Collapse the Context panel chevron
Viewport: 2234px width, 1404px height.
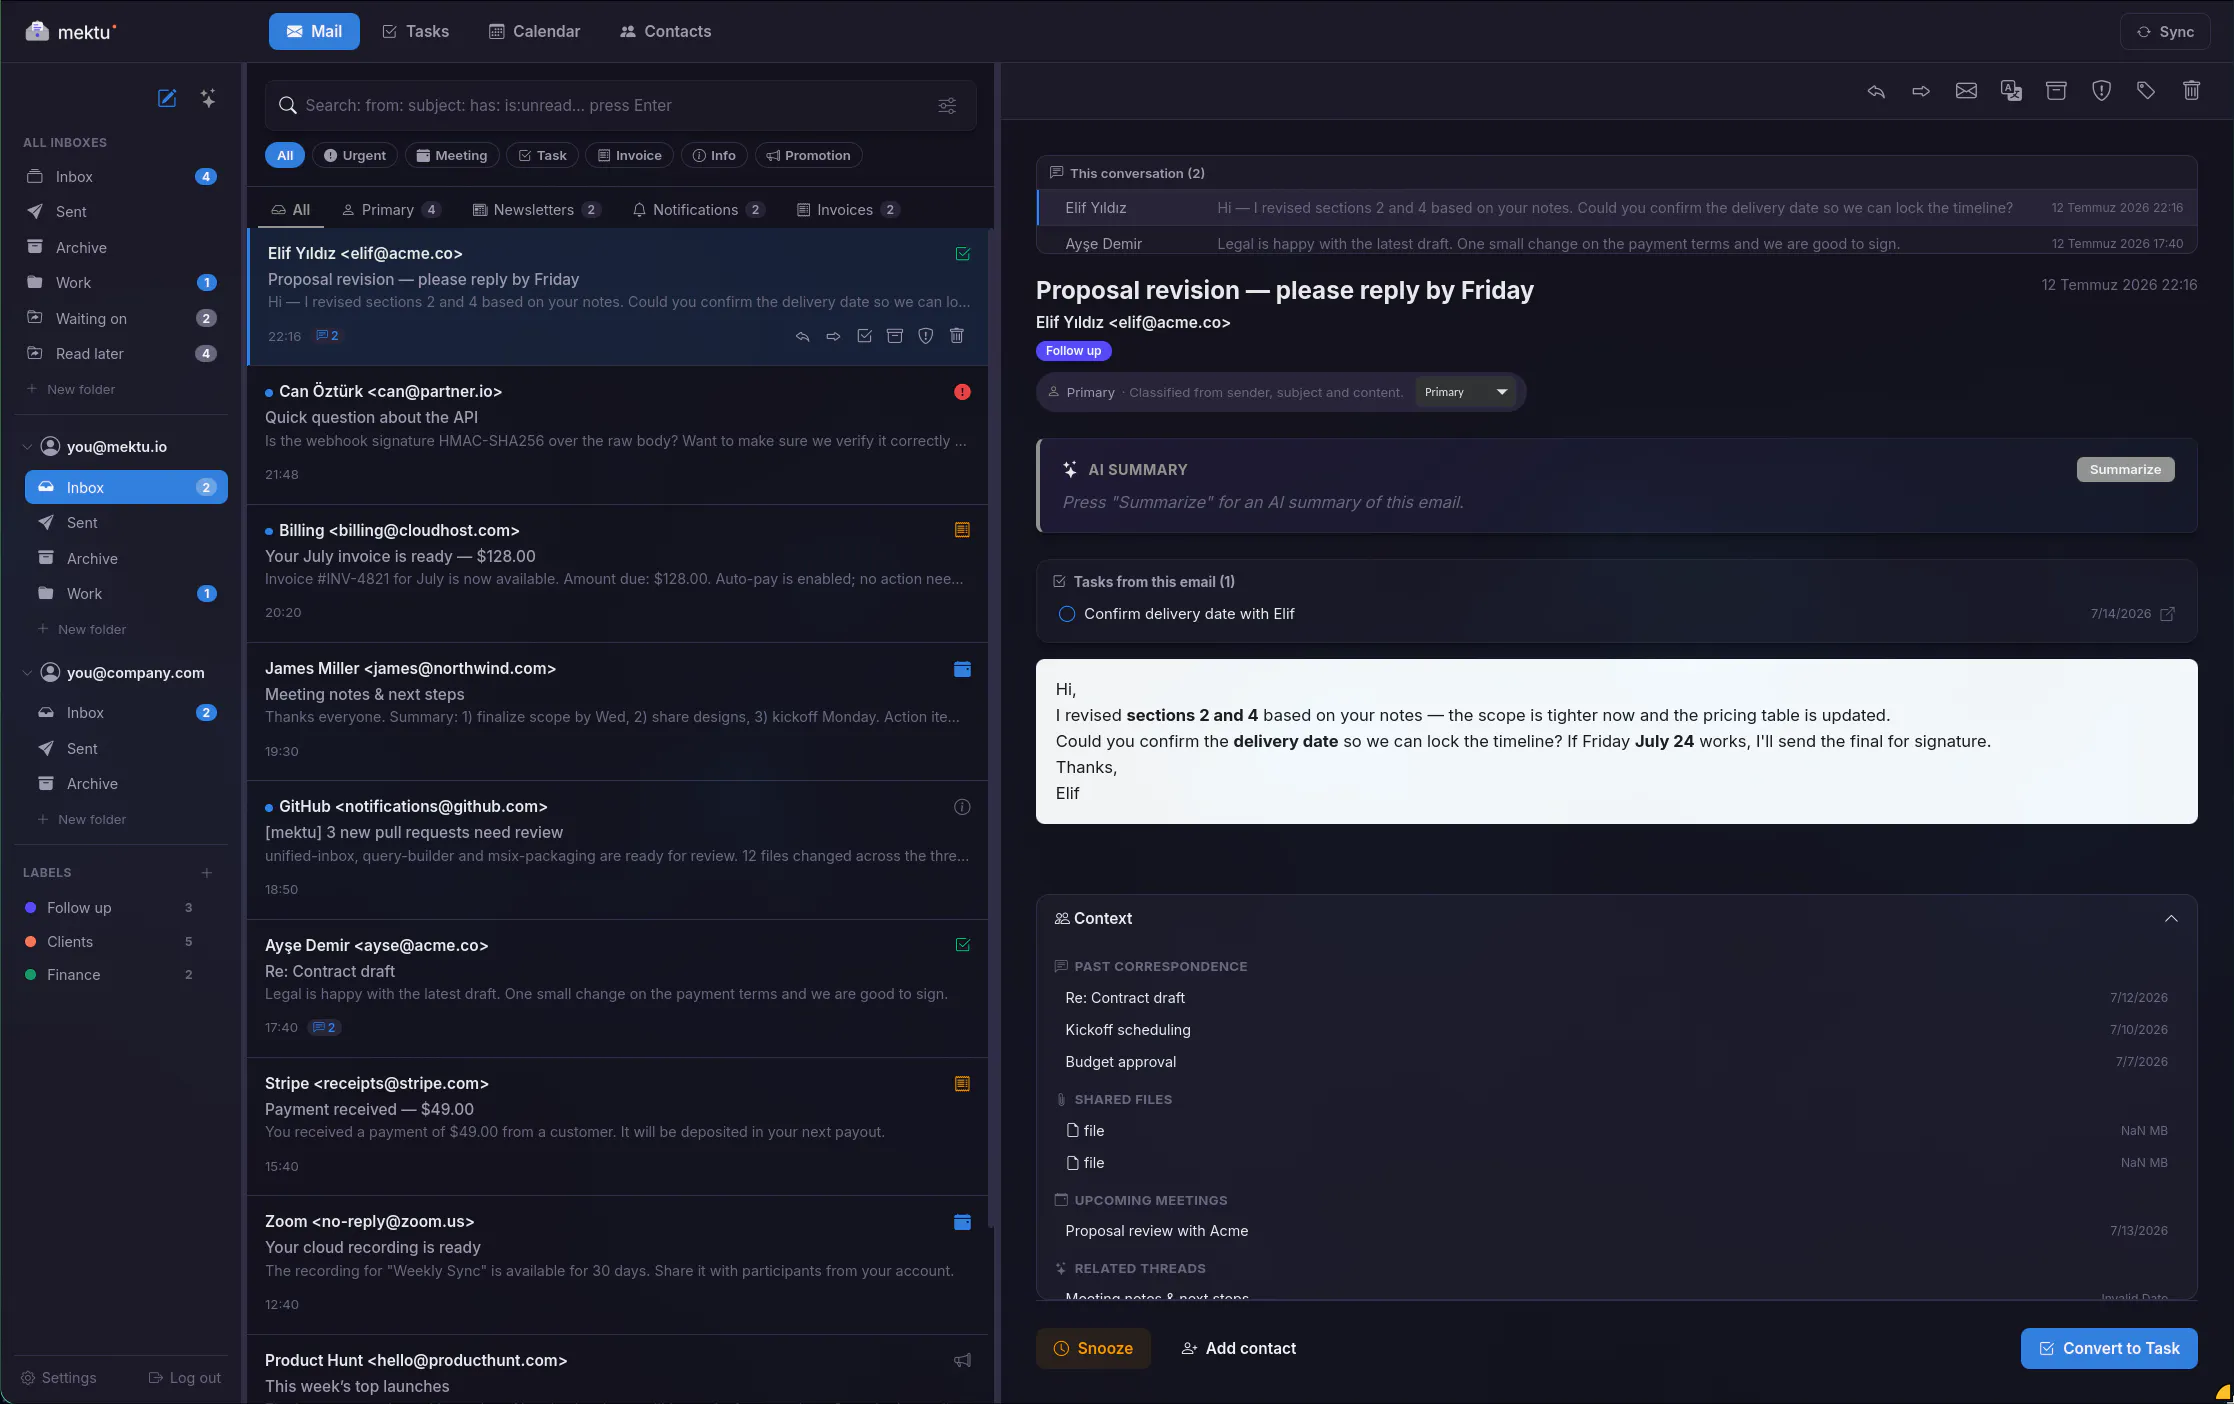click(2171, 919)
